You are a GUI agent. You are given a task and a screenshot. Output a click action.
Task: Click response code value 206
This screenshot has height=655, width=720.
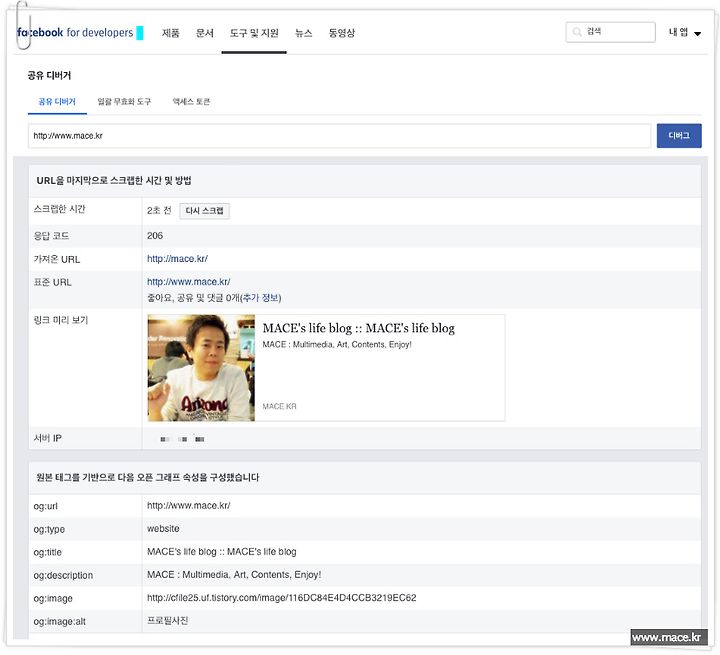pyautogui.click(x=155, y=236)
